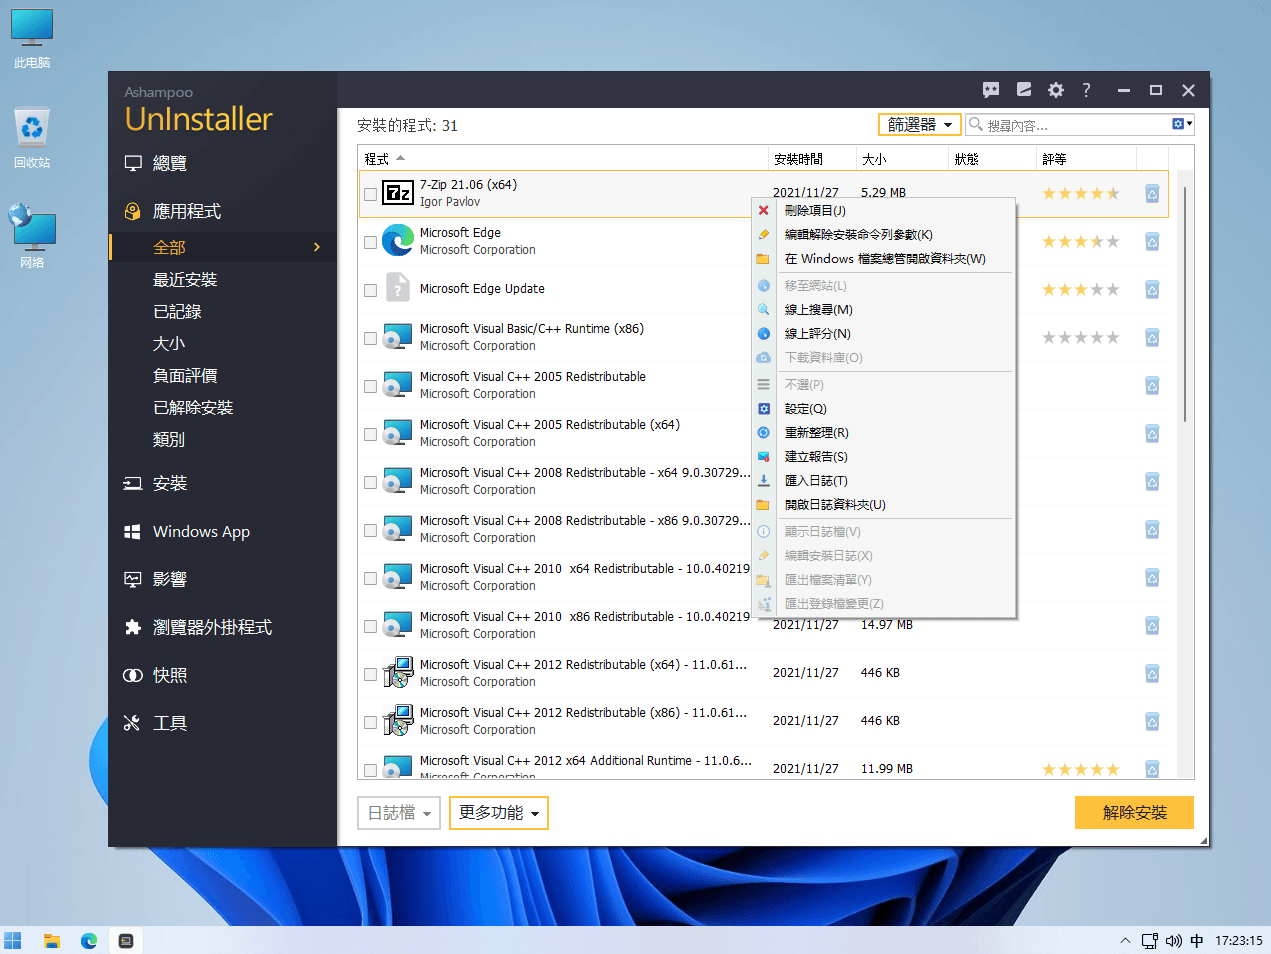This screenshot has height=954, width=1271.
Task: Open File Explorer from taskbar
Action: 51,940
